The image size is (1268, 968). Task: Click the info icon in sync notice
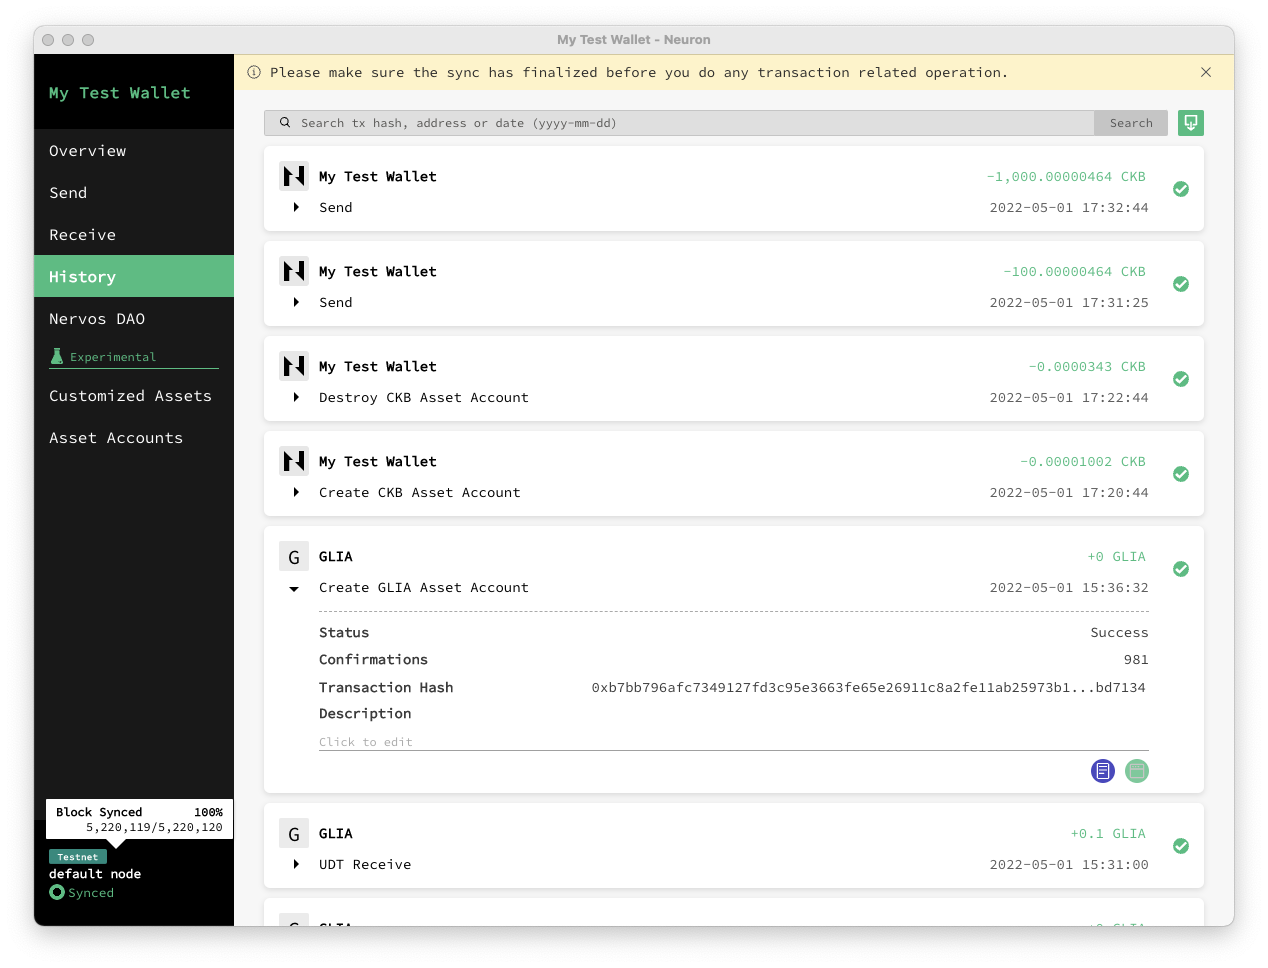tap(254, 72)
